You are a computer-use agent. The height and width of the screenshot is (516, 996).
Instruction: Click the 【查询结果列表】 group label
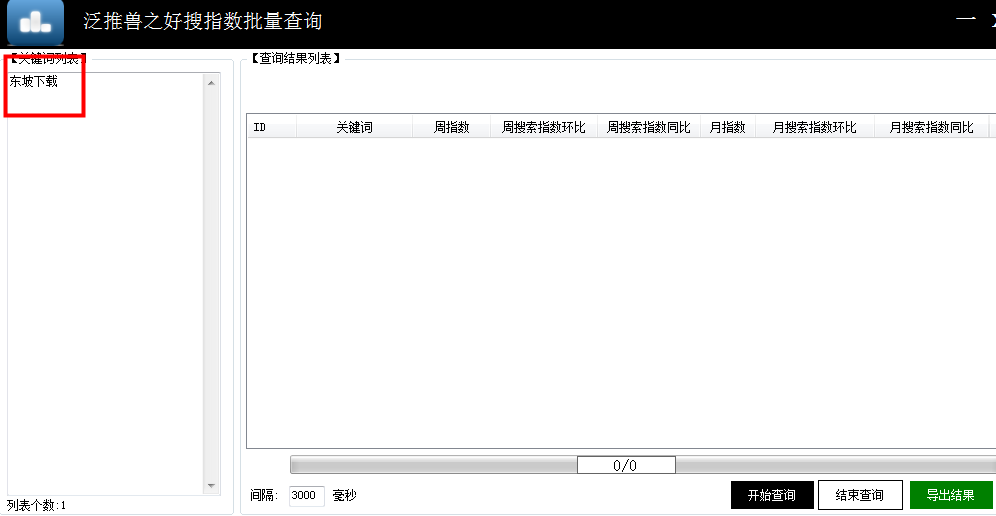click(x=295, y=58)
